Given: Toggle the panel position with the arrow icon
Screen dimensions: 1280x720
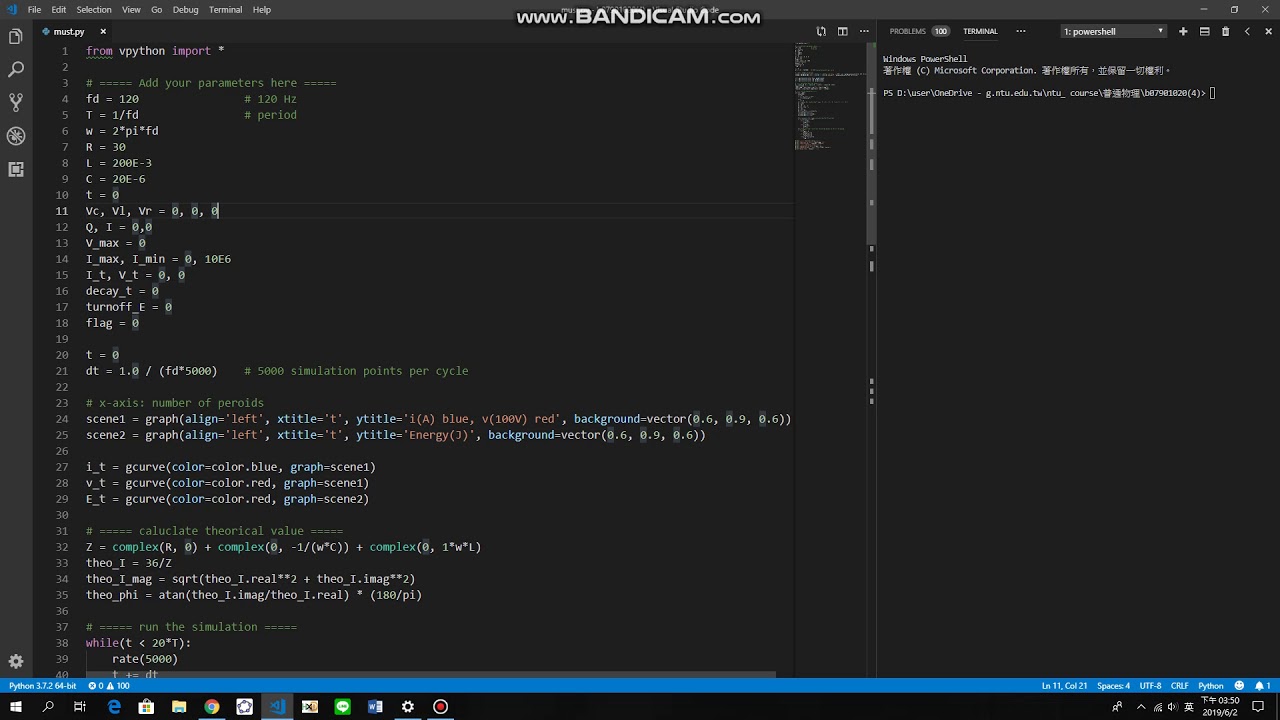Looking at the screenshot, I should [x=1247, y=31].
